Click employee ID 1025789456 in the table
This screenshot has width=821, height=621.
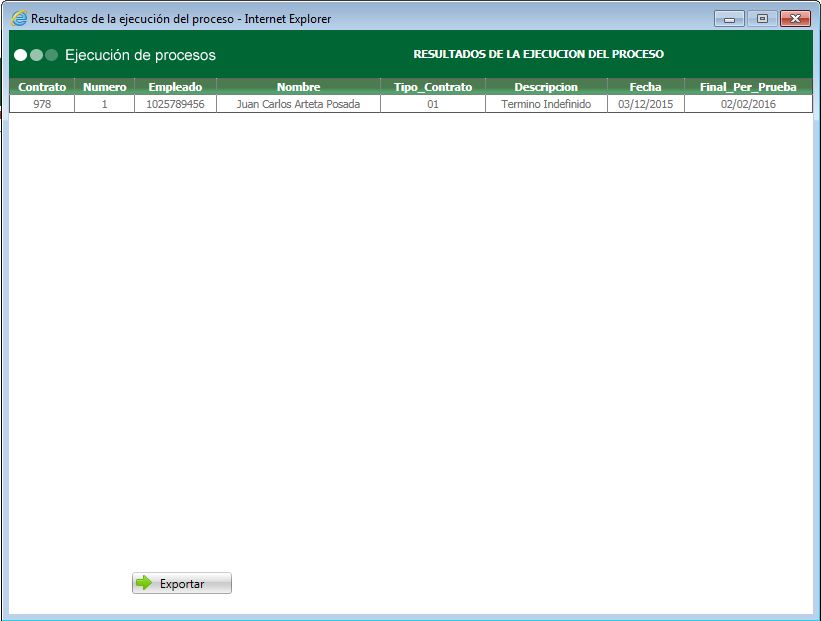[x=175, y=103]
